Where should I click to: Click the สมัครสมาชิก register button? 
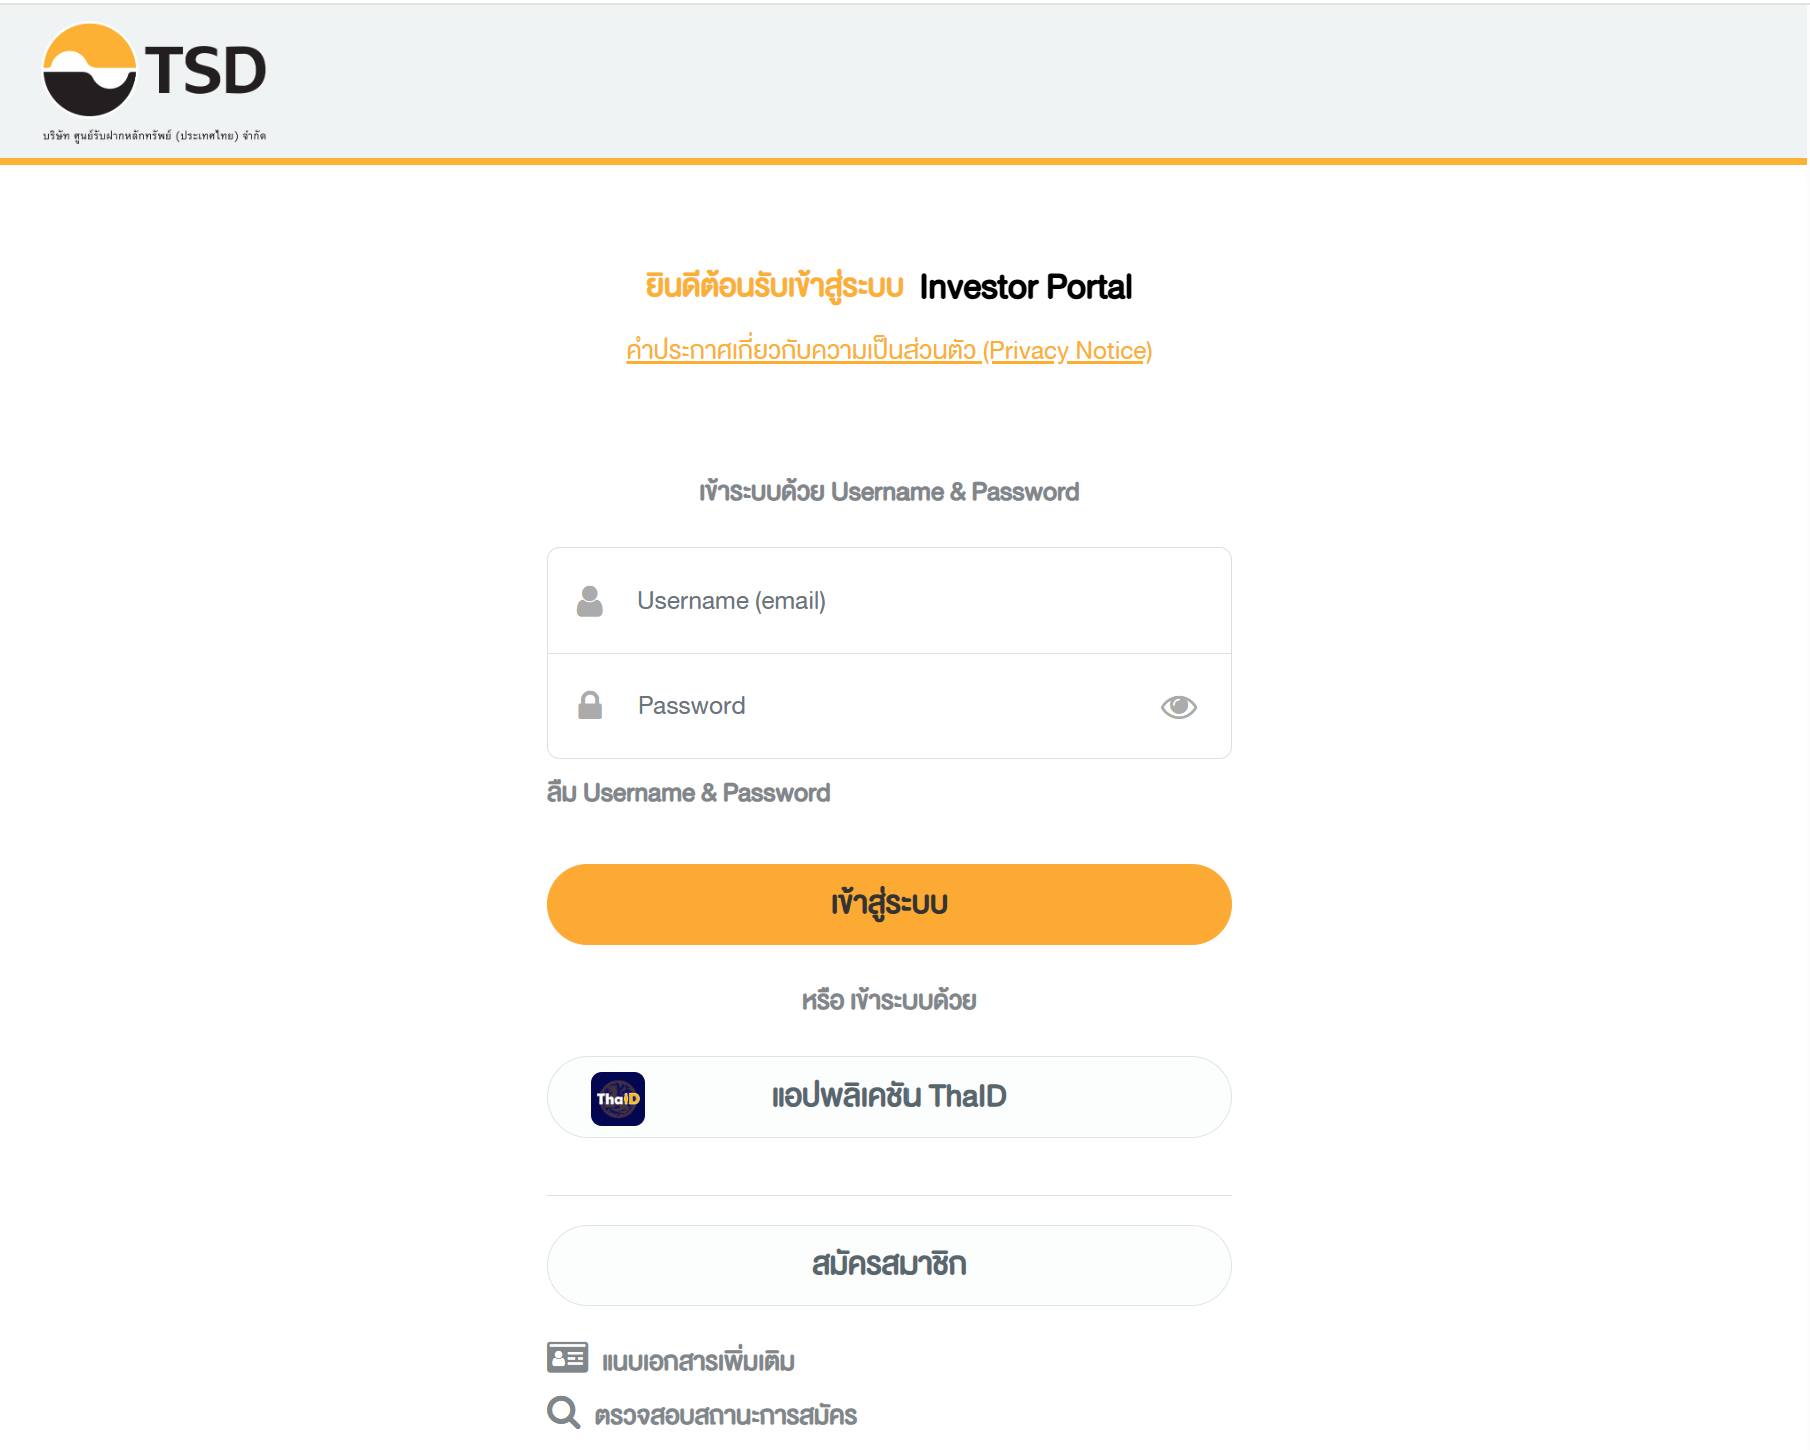click(889, 1265)
